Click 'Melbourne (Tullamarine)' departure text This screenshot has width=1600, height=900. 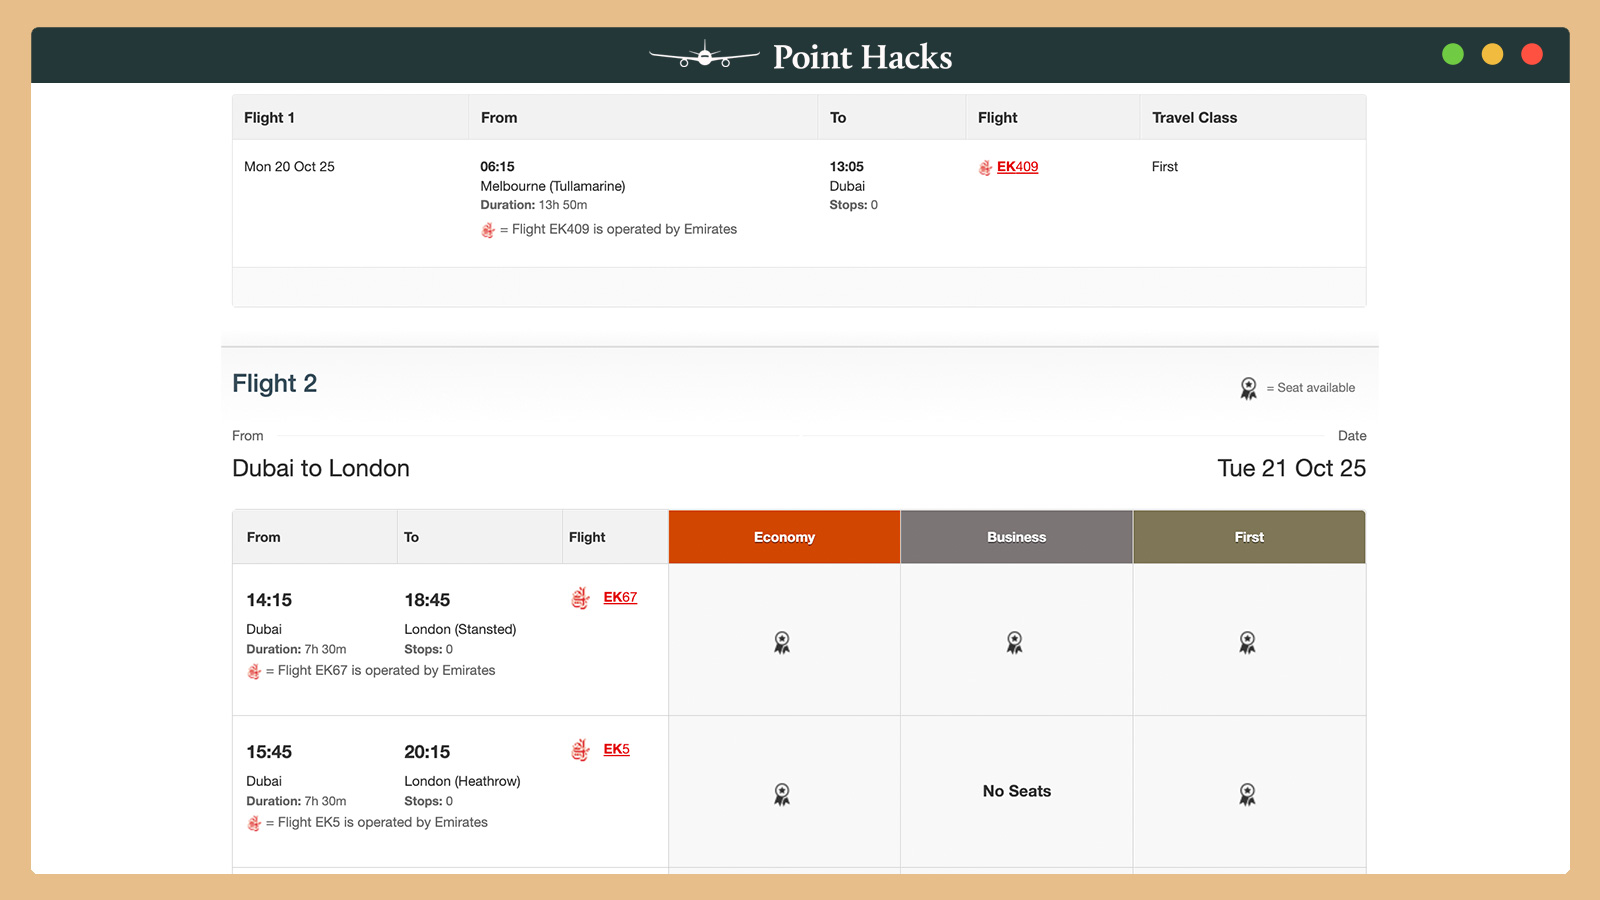552,186
